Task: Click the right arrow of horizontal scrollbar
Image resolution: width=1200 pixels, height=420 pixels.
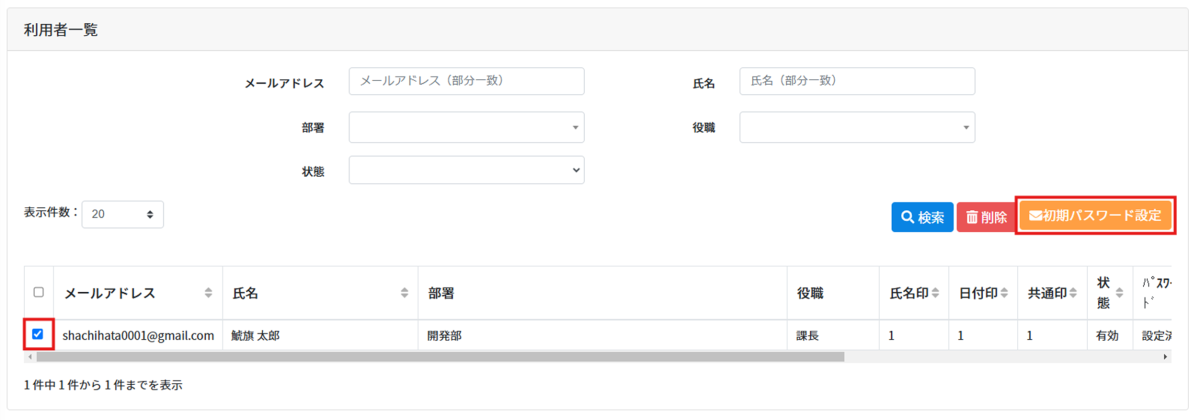Action: (1166, 356)
